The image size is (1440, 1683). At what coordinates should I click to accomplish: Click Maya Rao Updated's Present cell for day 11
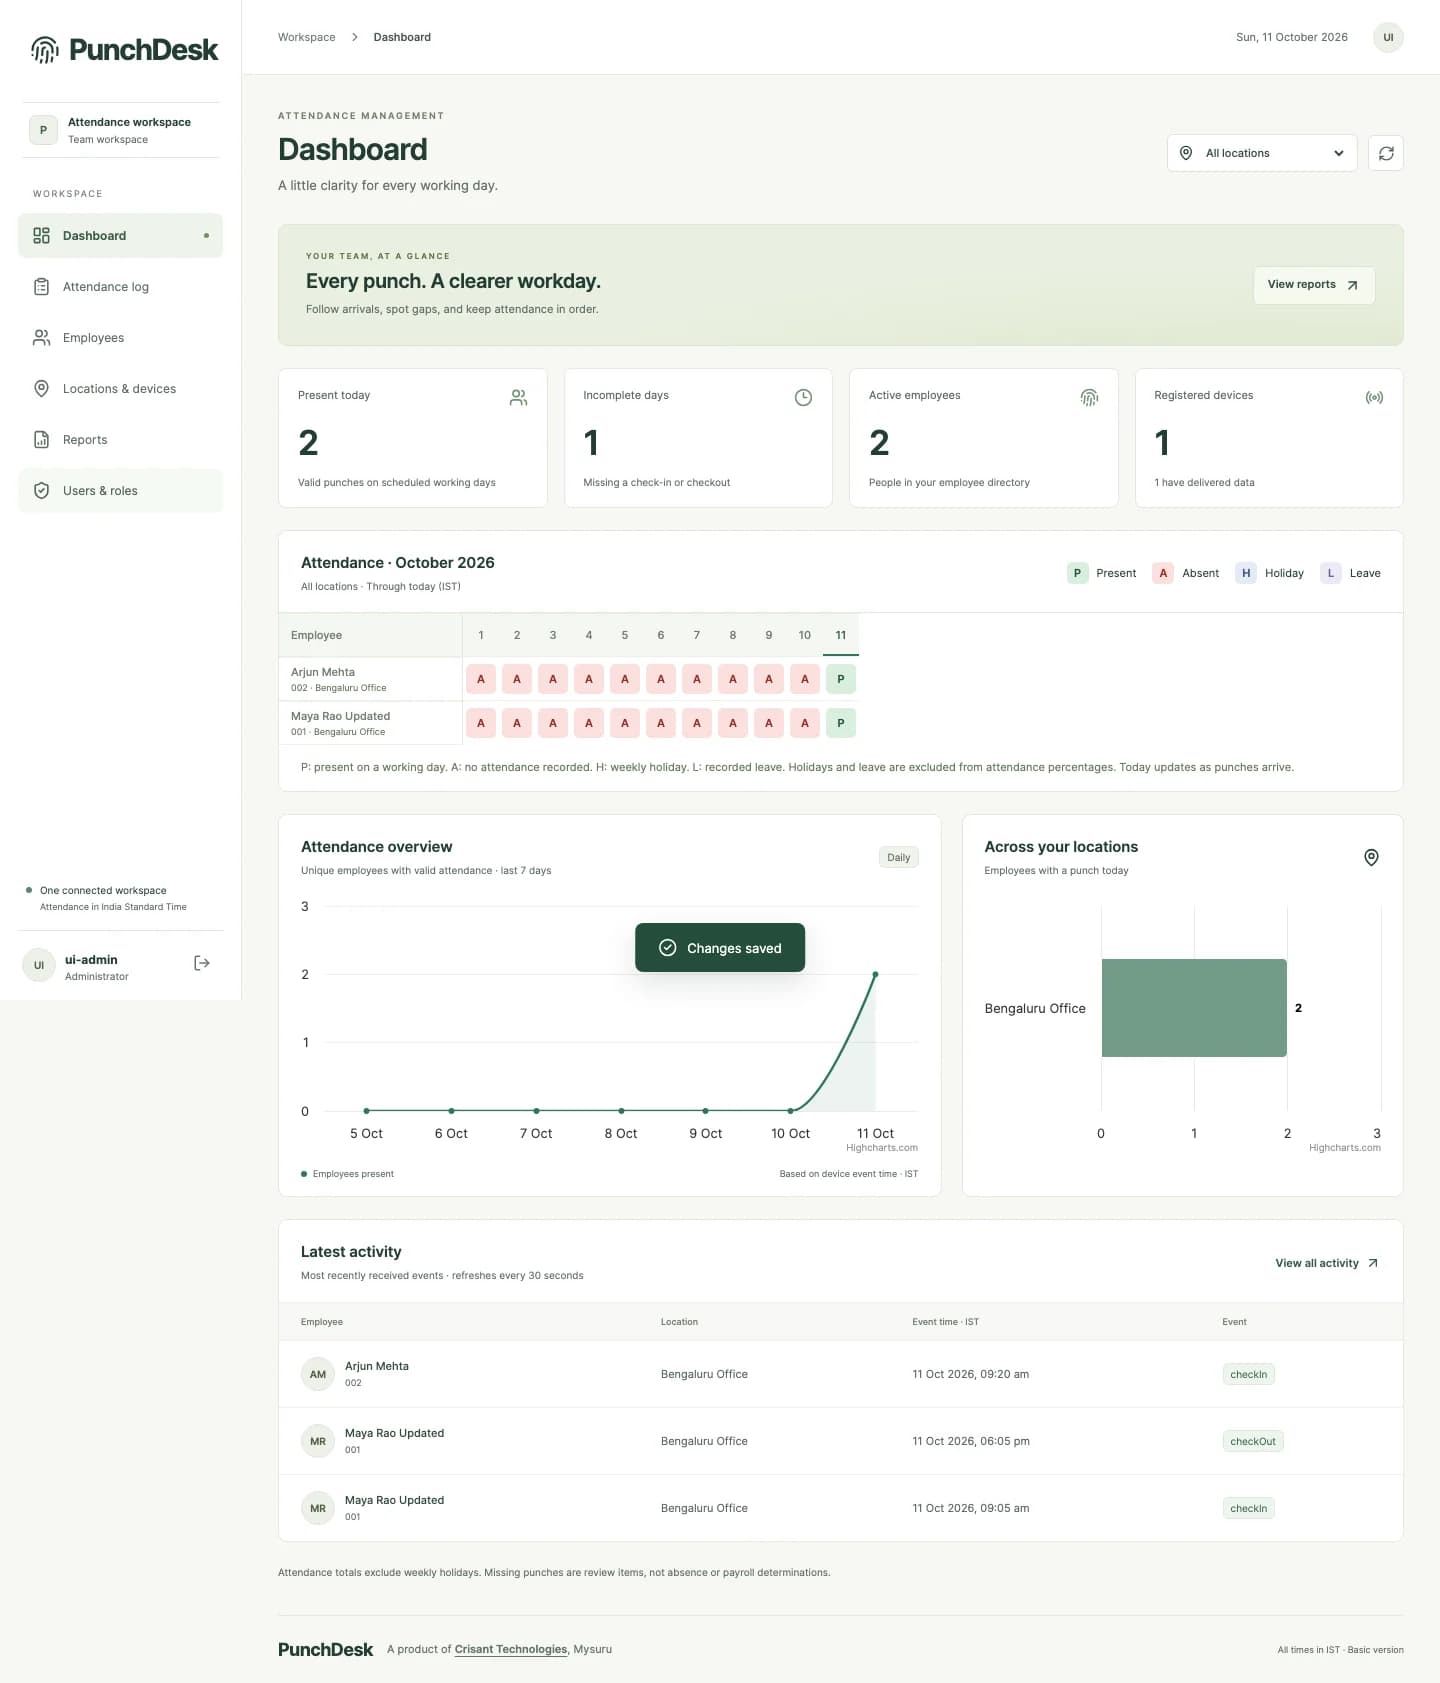[x=841, y=723]
